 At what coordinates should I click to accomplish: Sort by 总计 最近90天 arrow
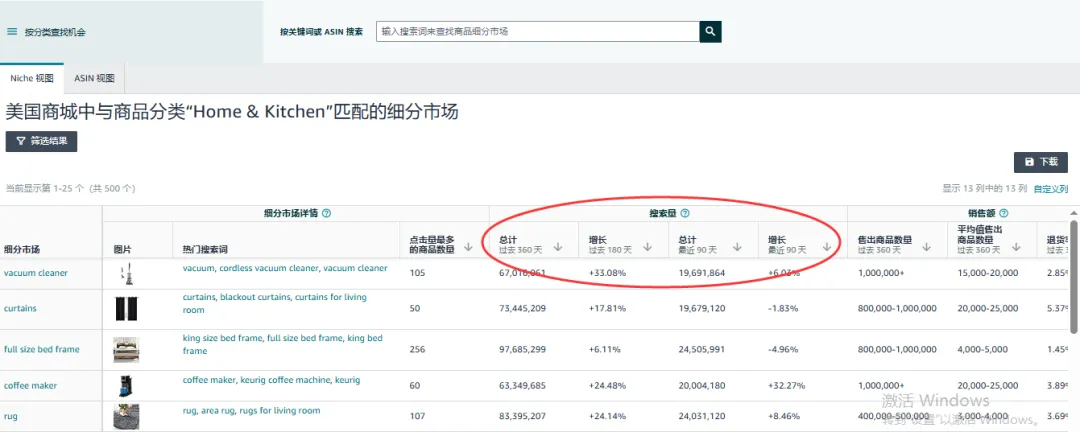[738, 246]
